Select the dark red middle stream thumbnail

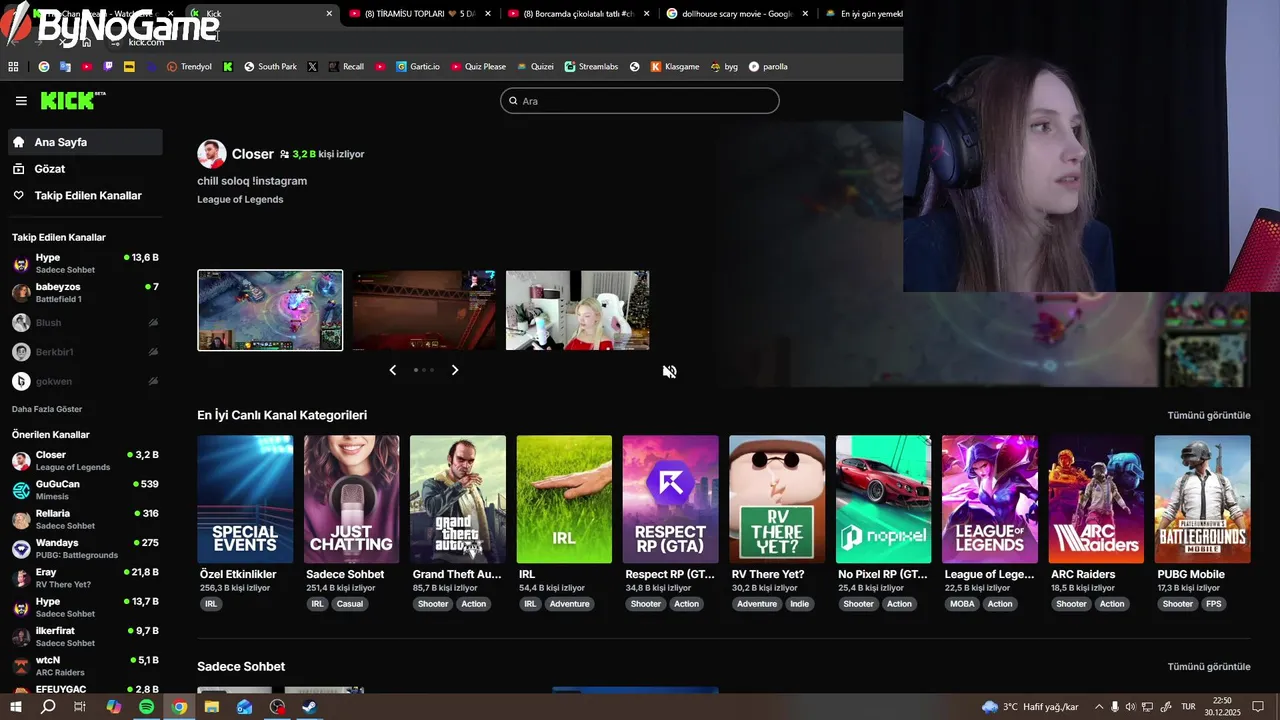click(424, 310)
